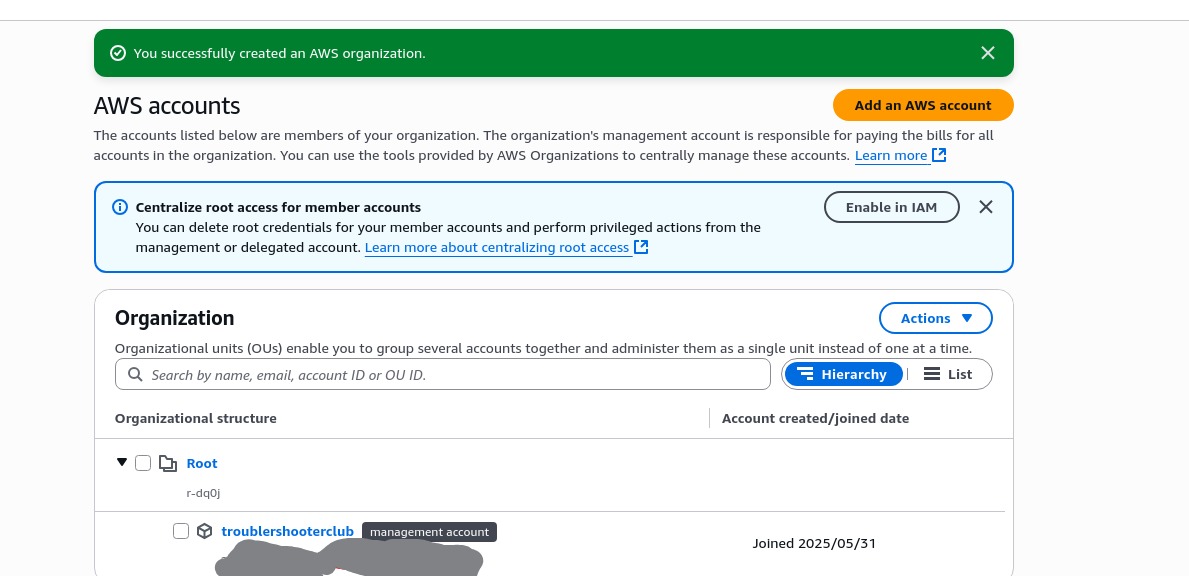Open Learn more about centralizing root access link
This screenshot has width=1189, height=576.
pos(497,248)
